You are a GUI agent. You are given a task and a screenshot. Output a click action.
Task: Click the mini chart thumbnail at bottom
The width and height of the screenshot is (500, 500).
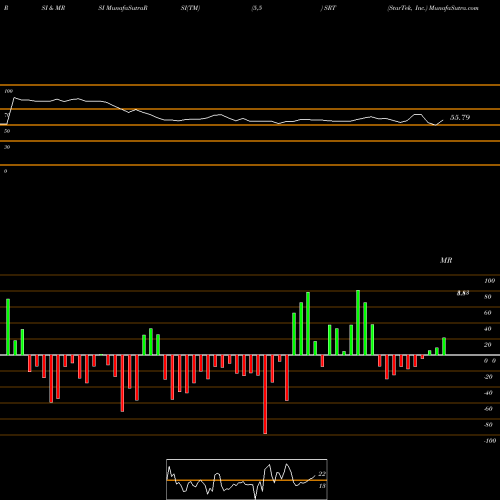247,479
